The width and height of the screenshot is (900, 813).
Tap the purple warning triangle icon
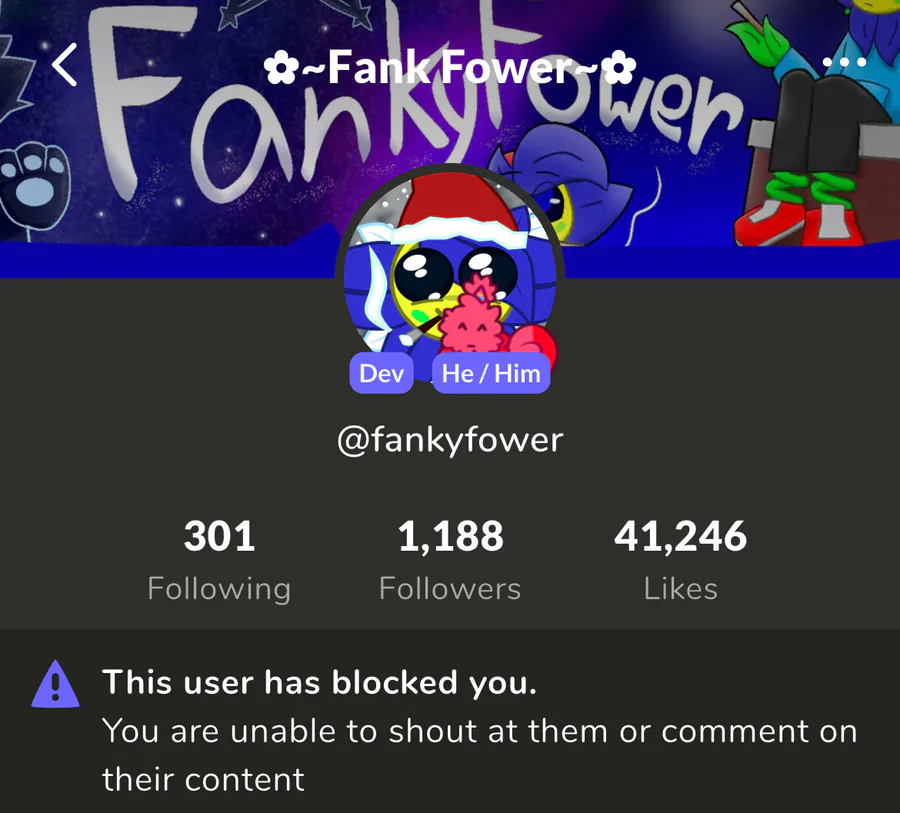pos(55,684)
